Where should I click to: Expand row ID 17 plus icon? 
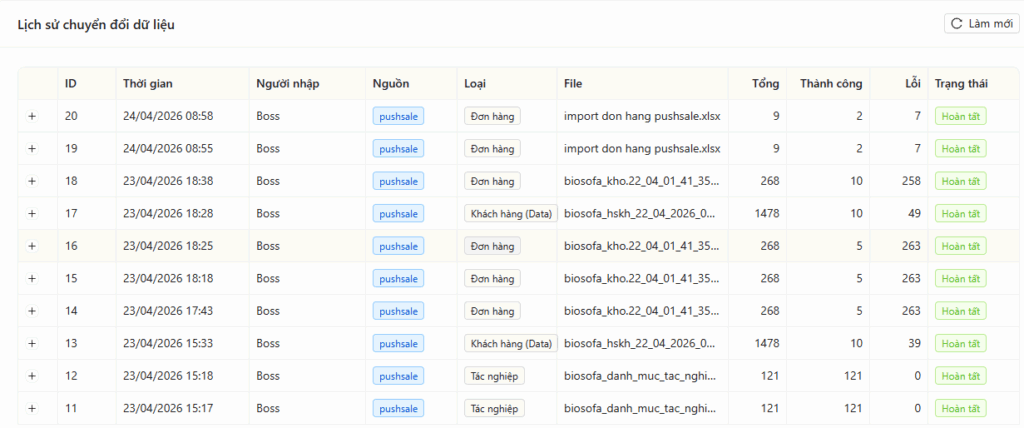32,214
